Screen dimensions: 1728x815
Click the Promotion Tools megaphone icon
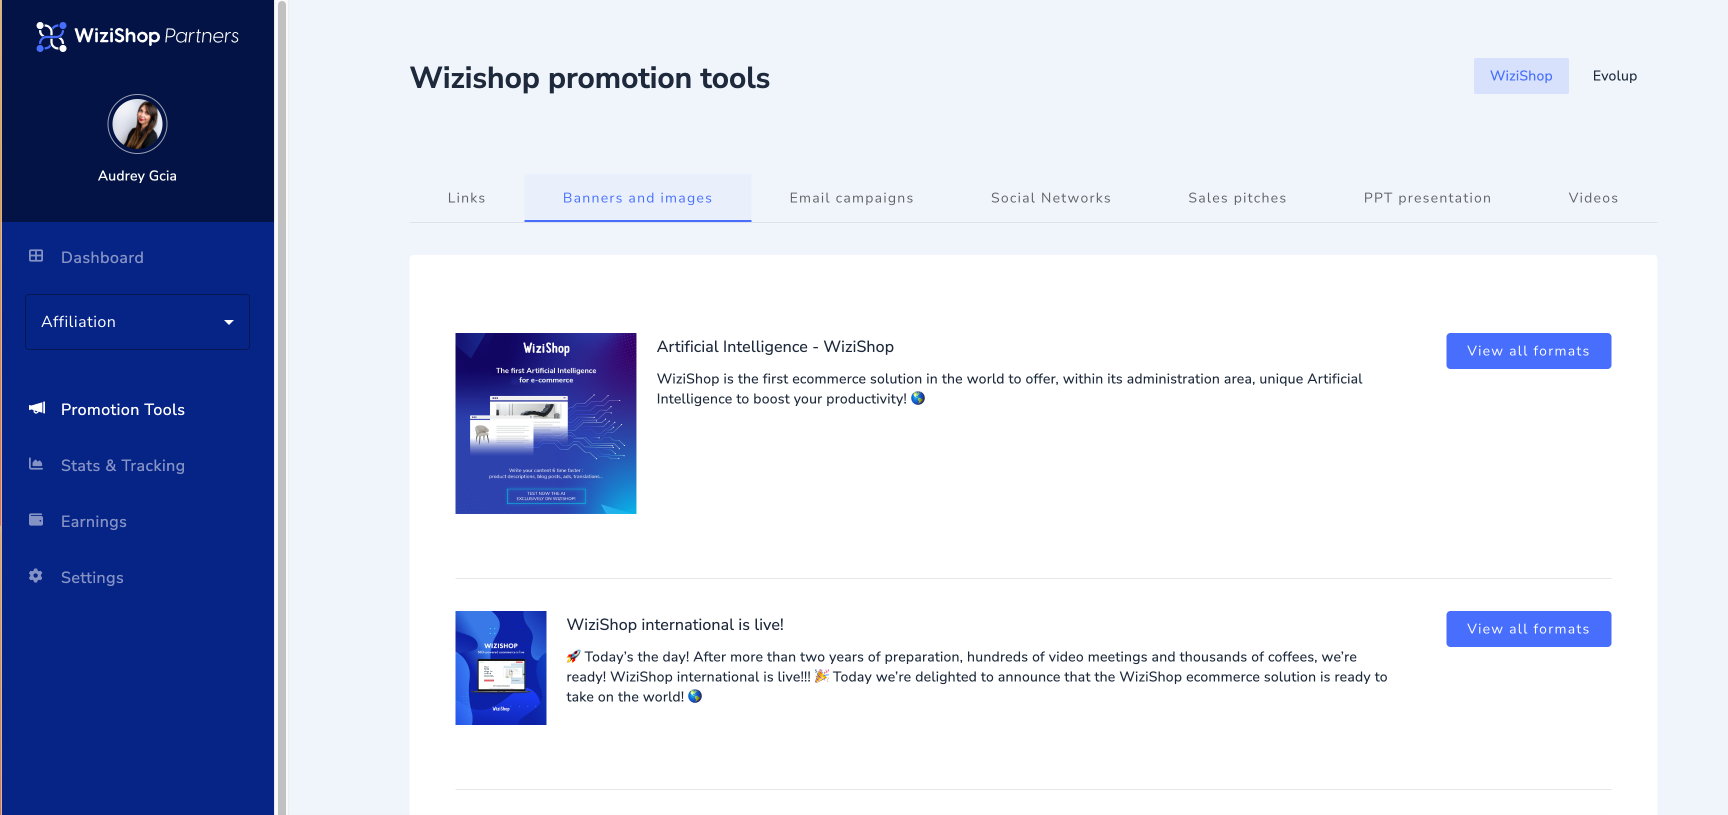click(37, 408)
